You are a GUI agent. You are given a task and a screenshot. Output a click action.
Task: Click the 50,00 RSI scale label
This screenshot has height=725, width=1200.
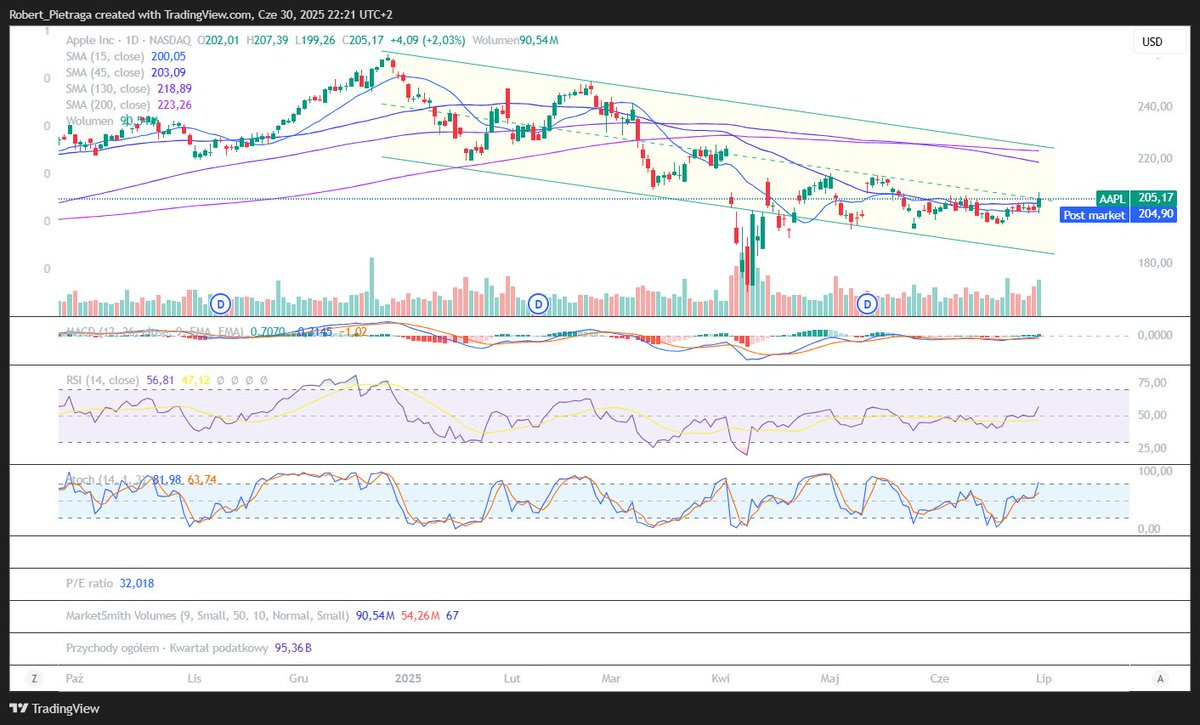click(1154, 415)
